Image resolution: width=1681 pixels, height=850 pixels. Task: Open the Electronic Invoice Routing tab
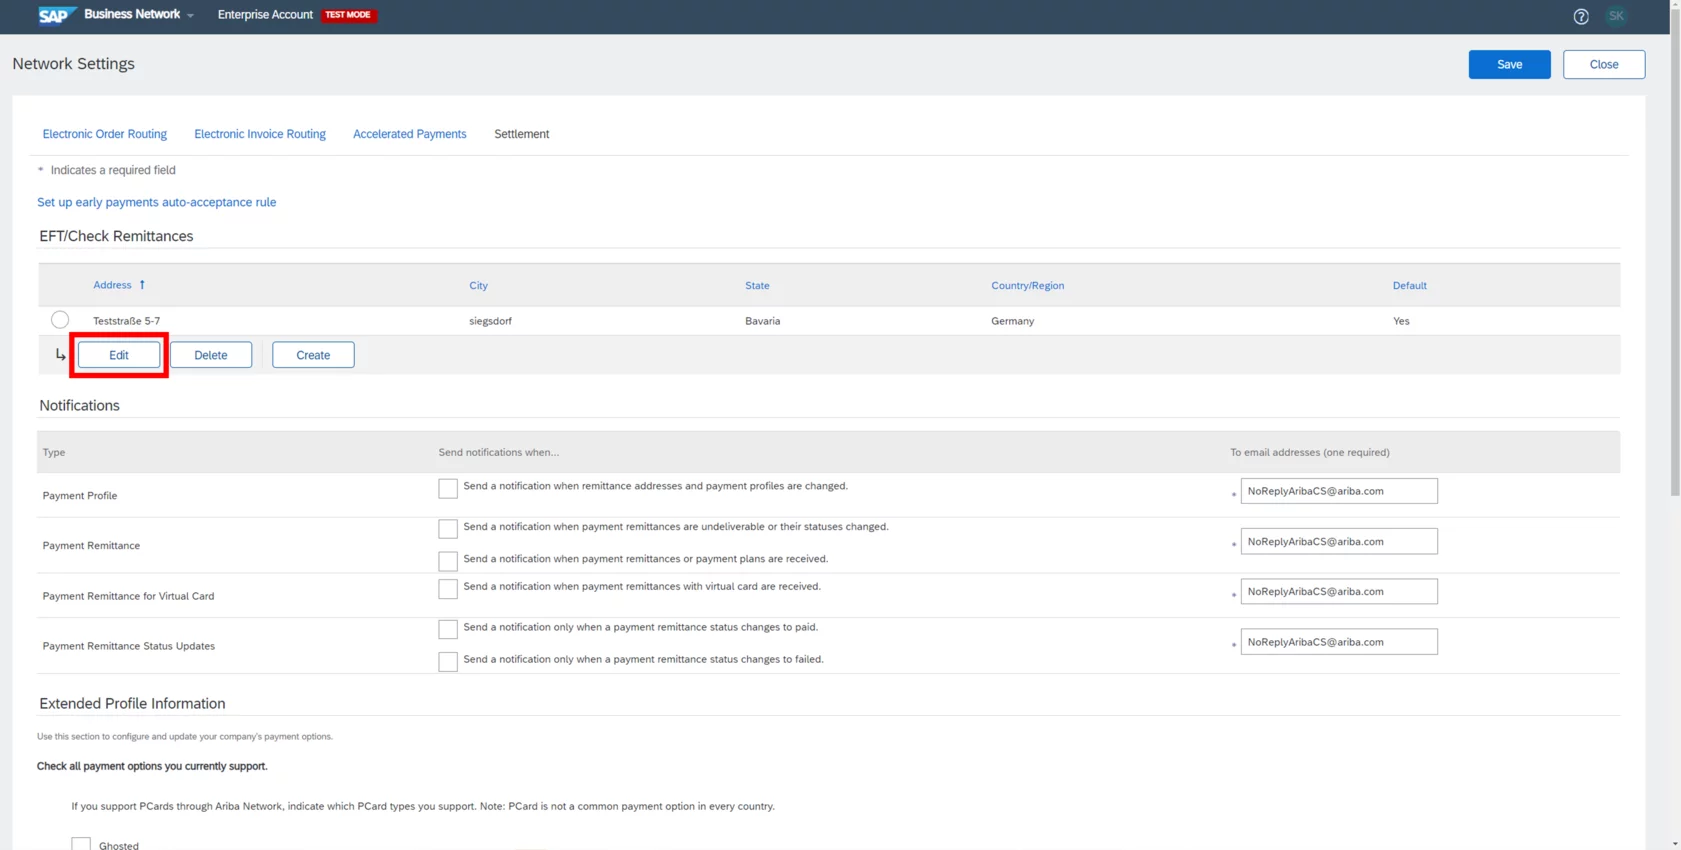point(260,134)
